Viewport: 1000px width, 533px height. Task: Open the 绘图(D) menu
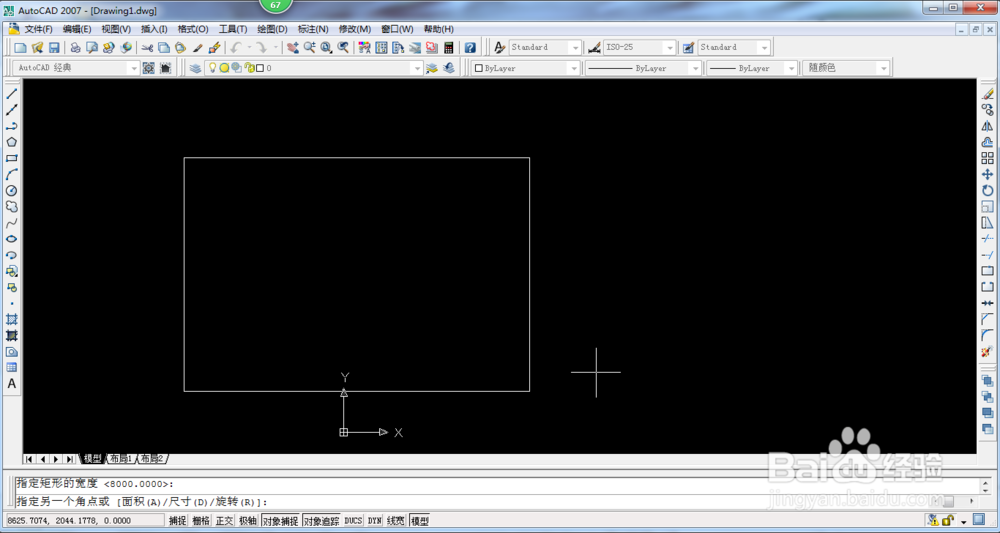click(x=272, y=29)
